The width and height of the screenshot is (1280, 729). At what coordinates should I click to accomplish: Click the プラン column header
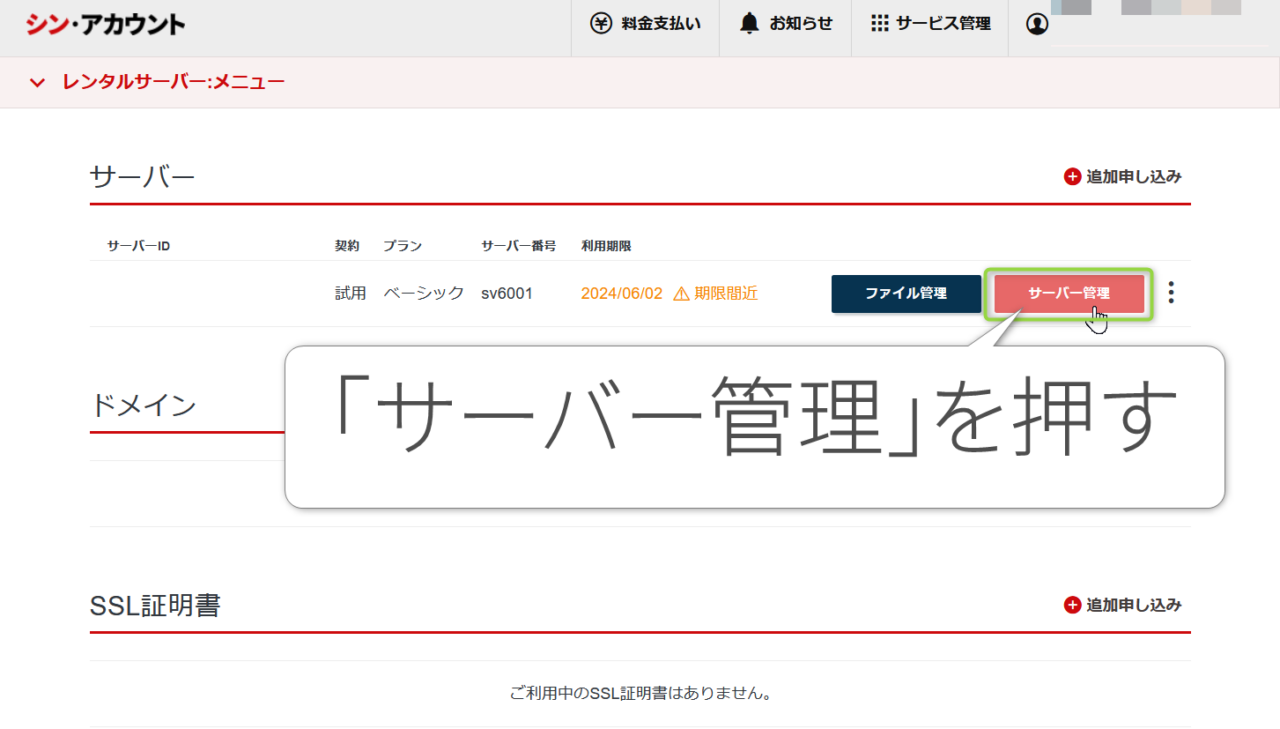coord(403,246)
